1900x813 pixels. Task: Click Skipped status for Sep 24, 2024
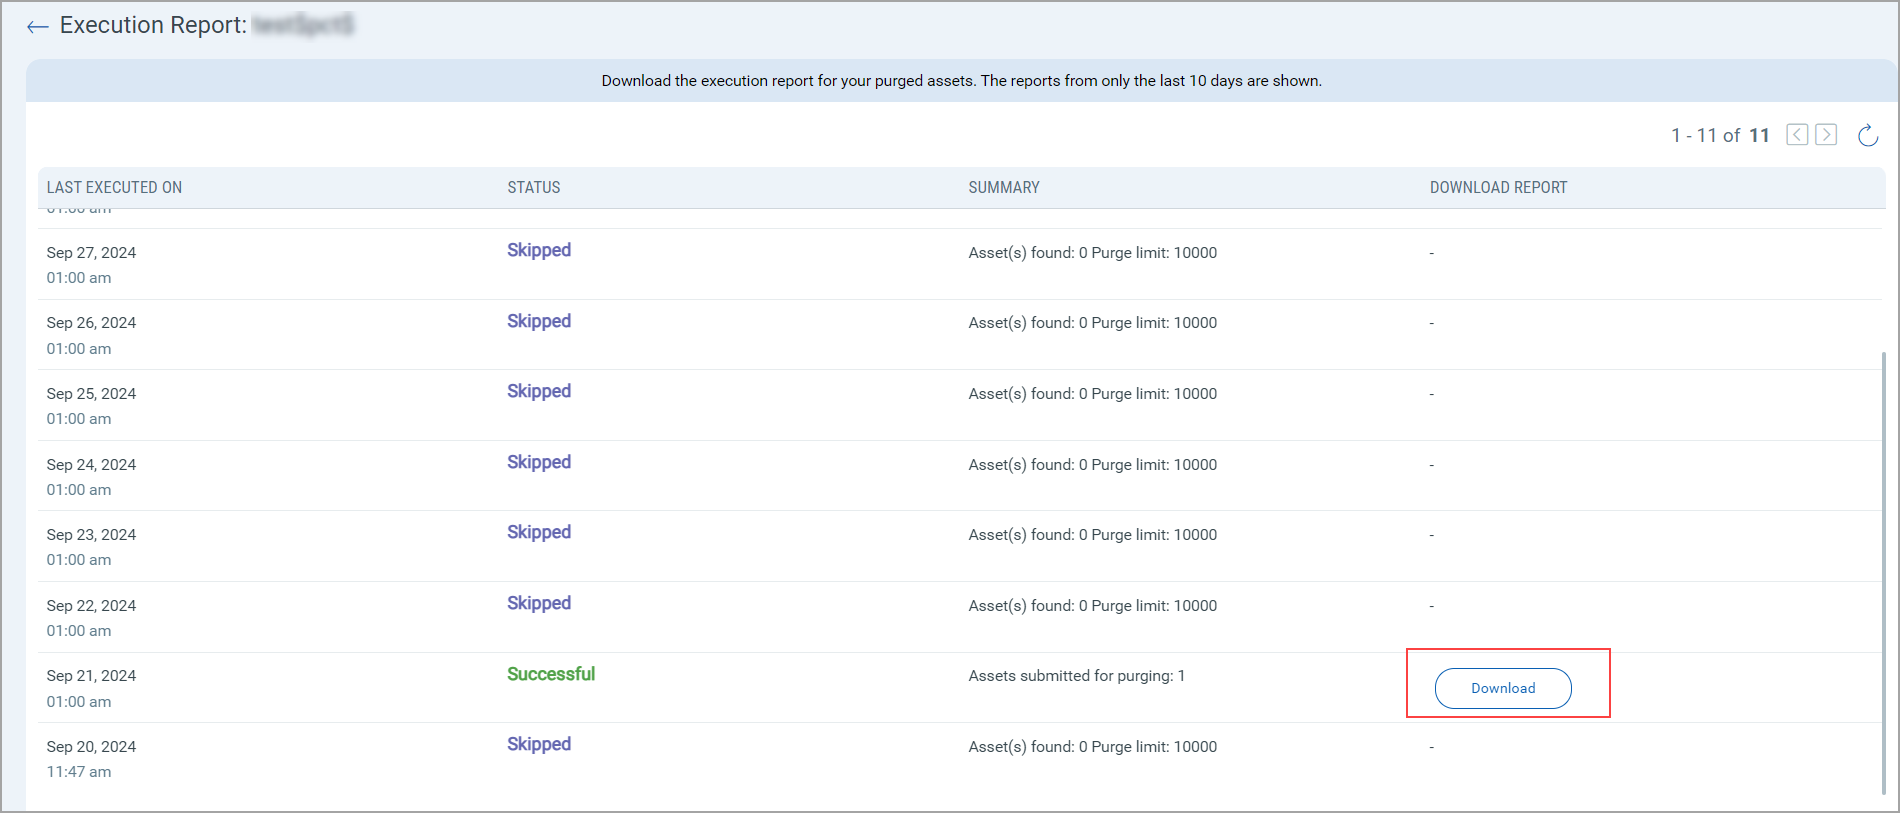click(x=539, y=462)
